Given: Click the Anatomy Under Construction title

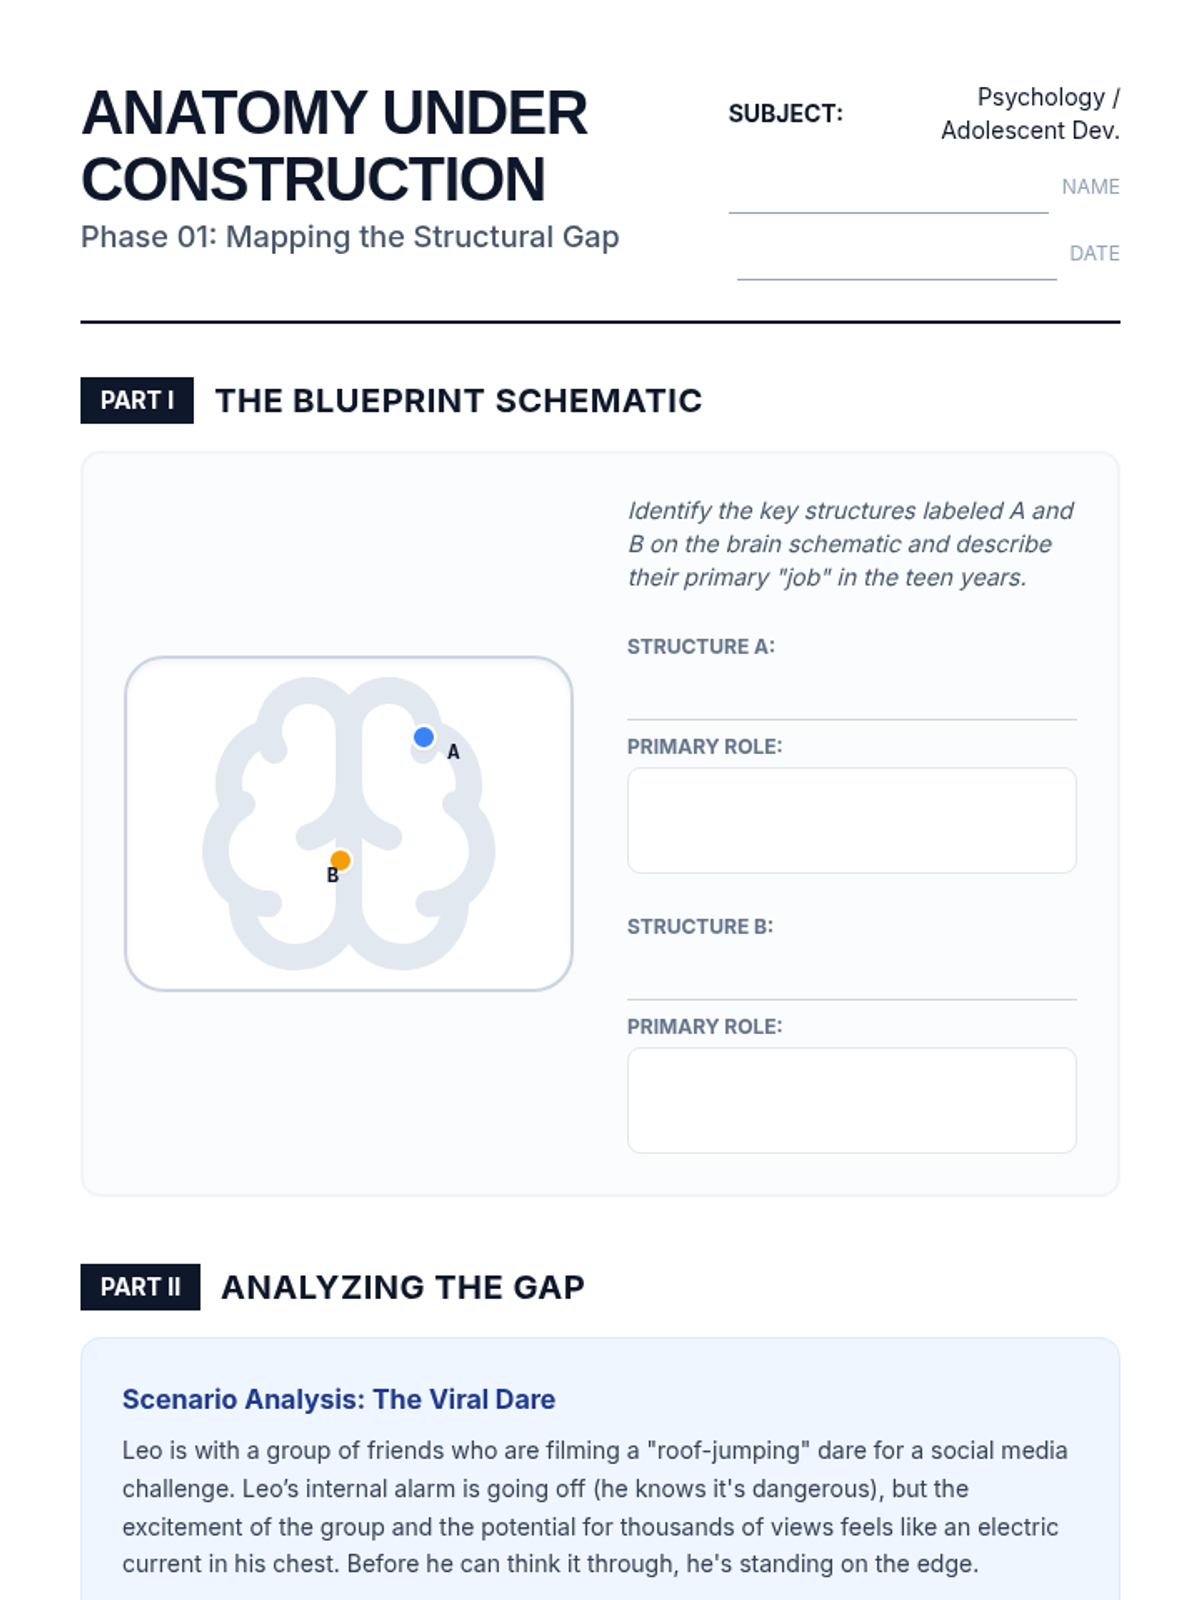Looking at the screenshot, I should point(334,146).
